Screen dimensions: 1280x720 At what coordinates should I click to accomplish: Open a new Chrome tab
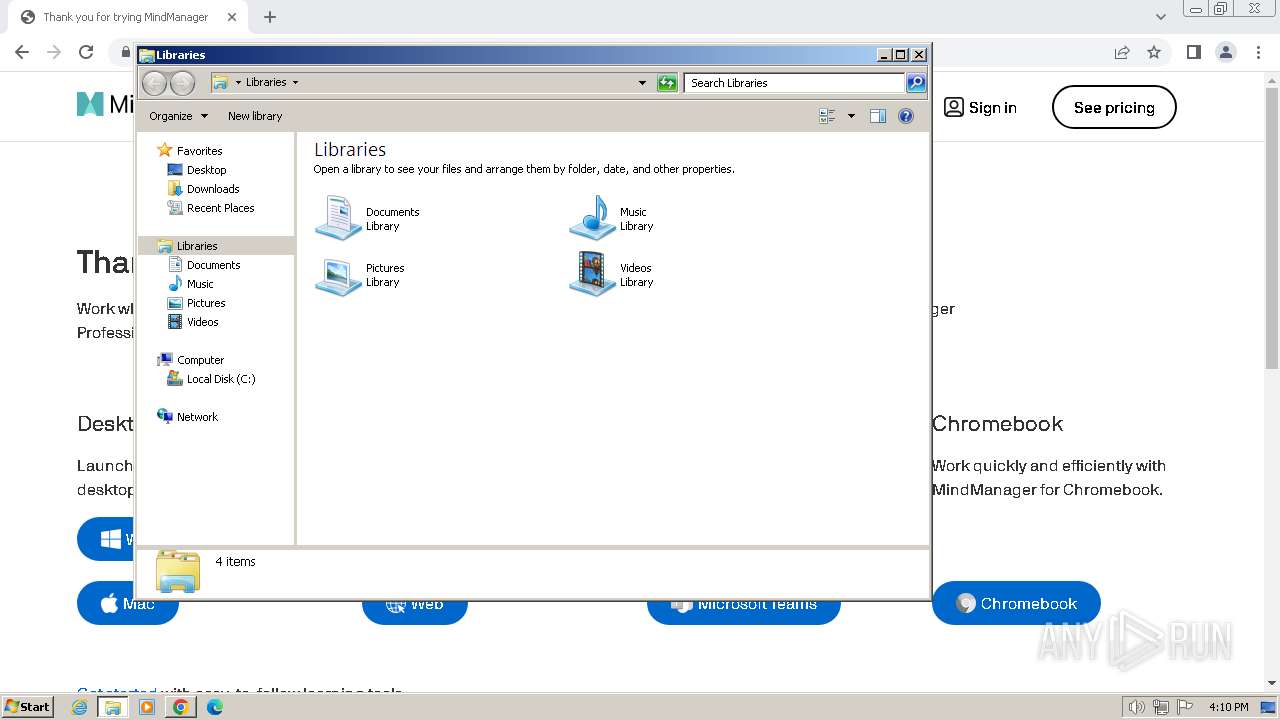point(270,17)
